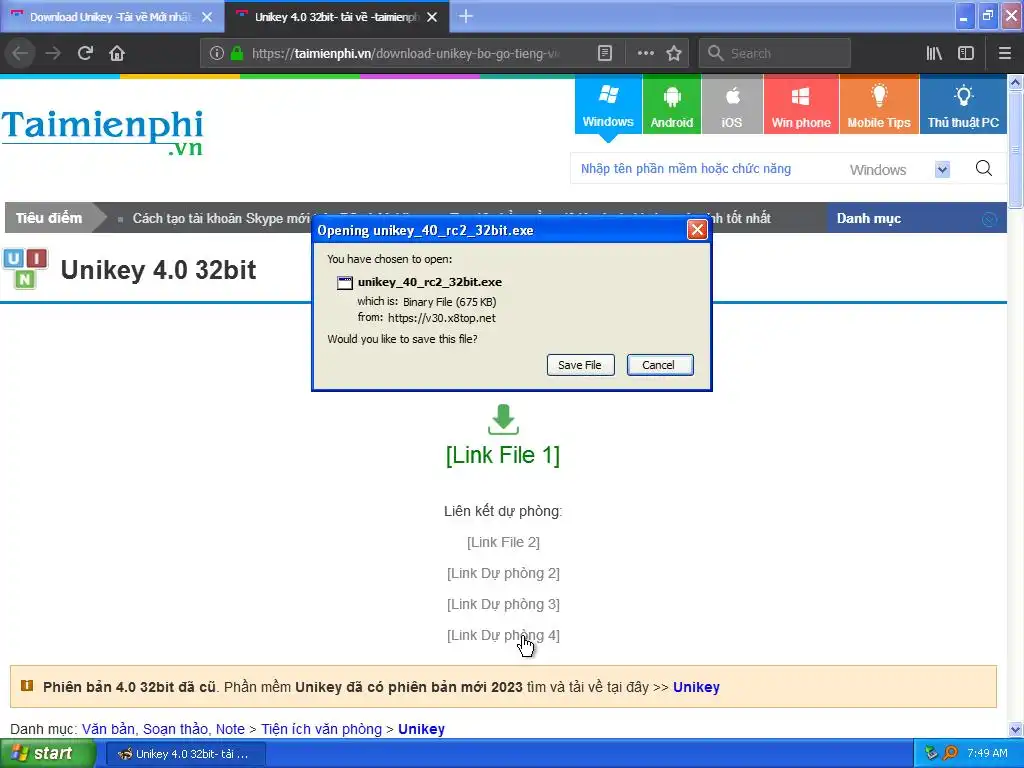The image size is (1024, 768).
Task: Open a new tab with plus button
Action: tap(466, 16)
